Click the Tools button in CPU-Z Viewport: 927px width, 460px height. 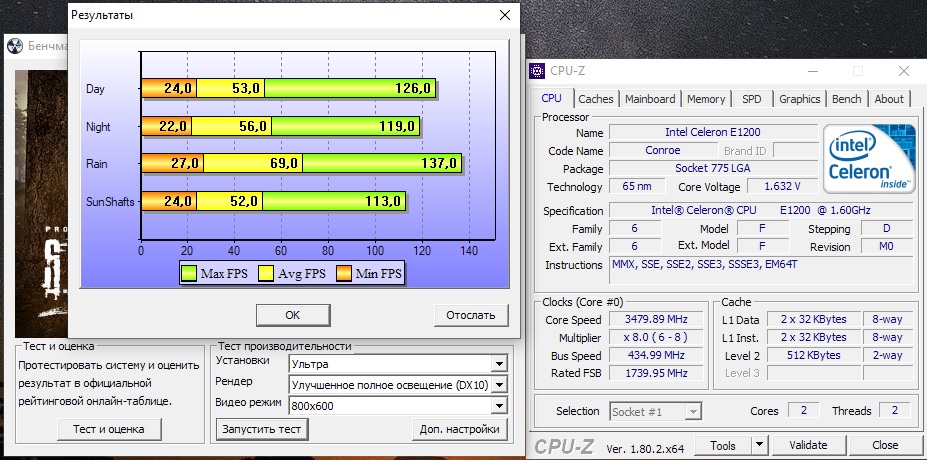click(x=722, y=445)
